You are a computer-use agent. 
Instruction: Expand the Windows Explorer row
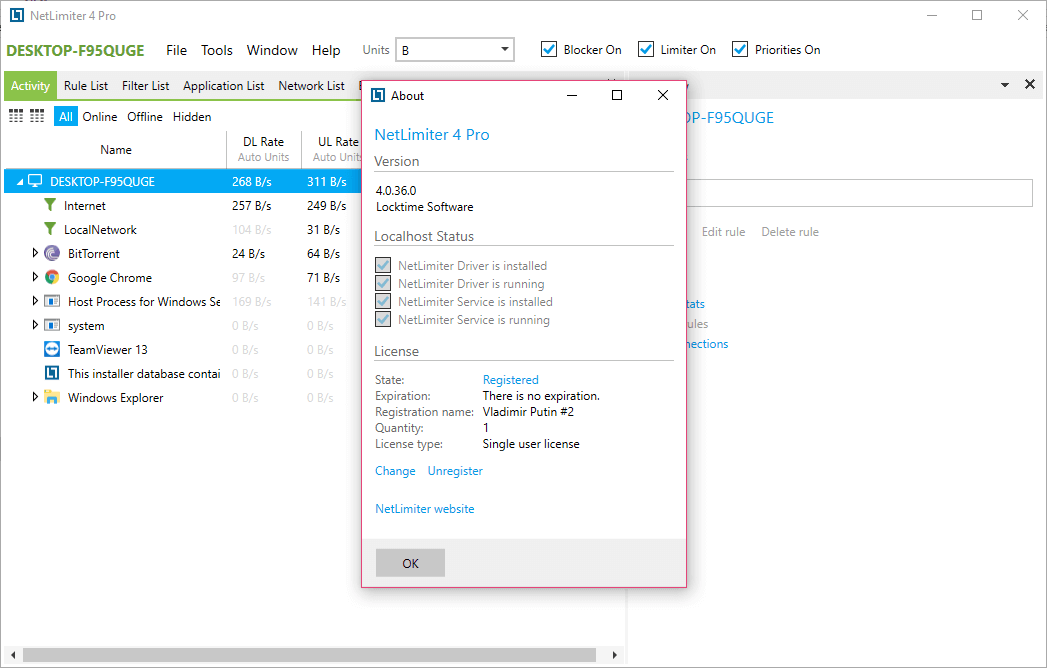click(x=35, y=397)
